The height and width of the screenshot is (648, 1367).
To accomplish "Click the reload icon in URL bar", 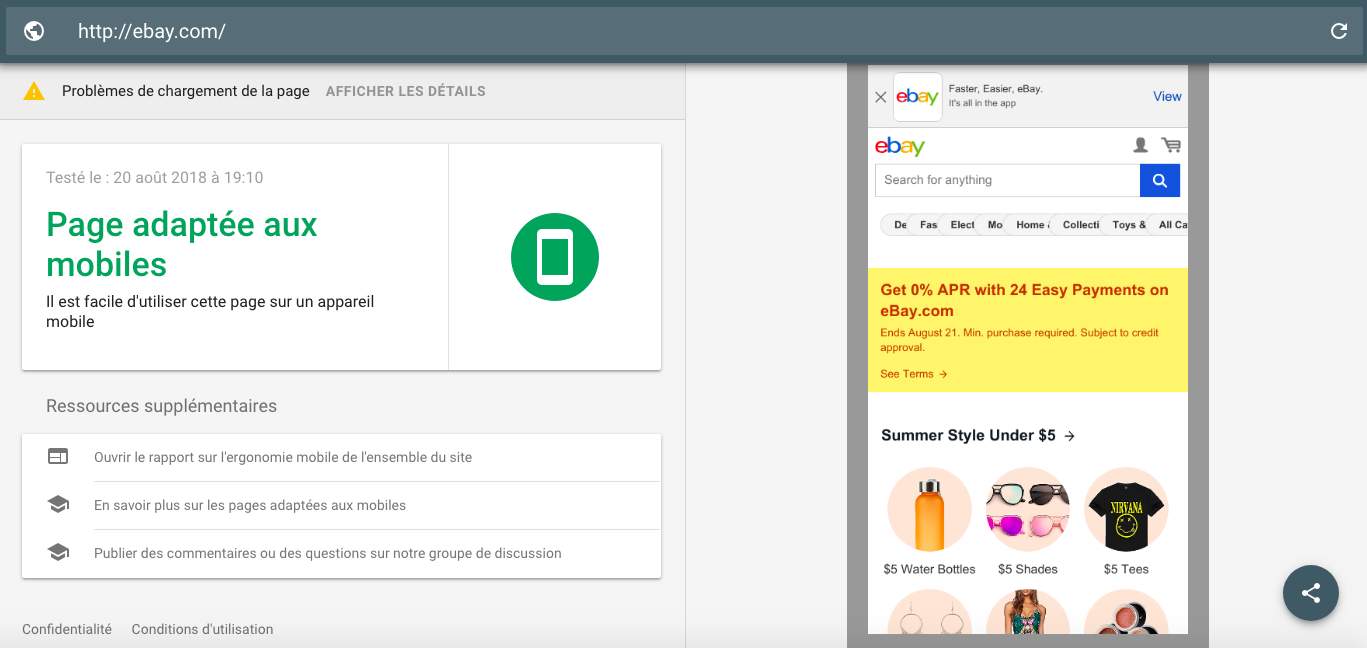I will click(1339, 31).
